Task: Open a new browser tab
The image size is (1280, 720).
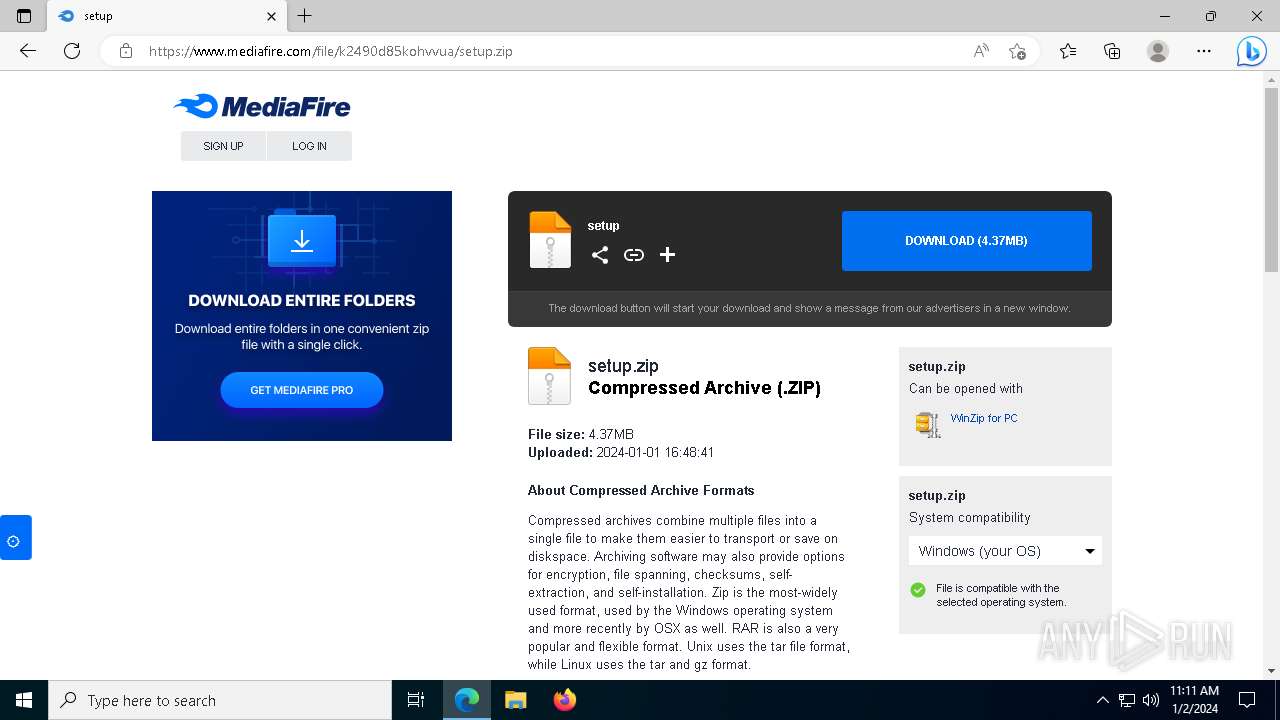Action: (x=305, y=16)
